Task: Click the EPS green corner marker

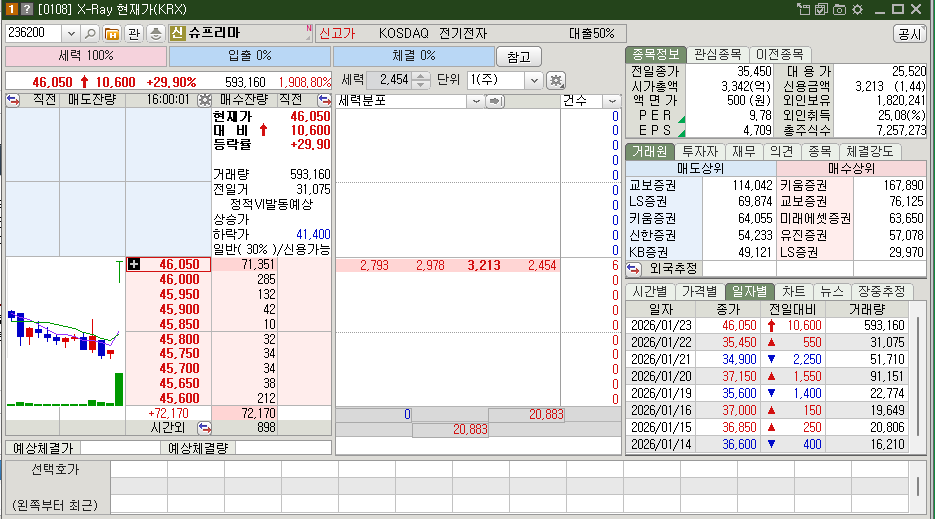Action: 682,133
